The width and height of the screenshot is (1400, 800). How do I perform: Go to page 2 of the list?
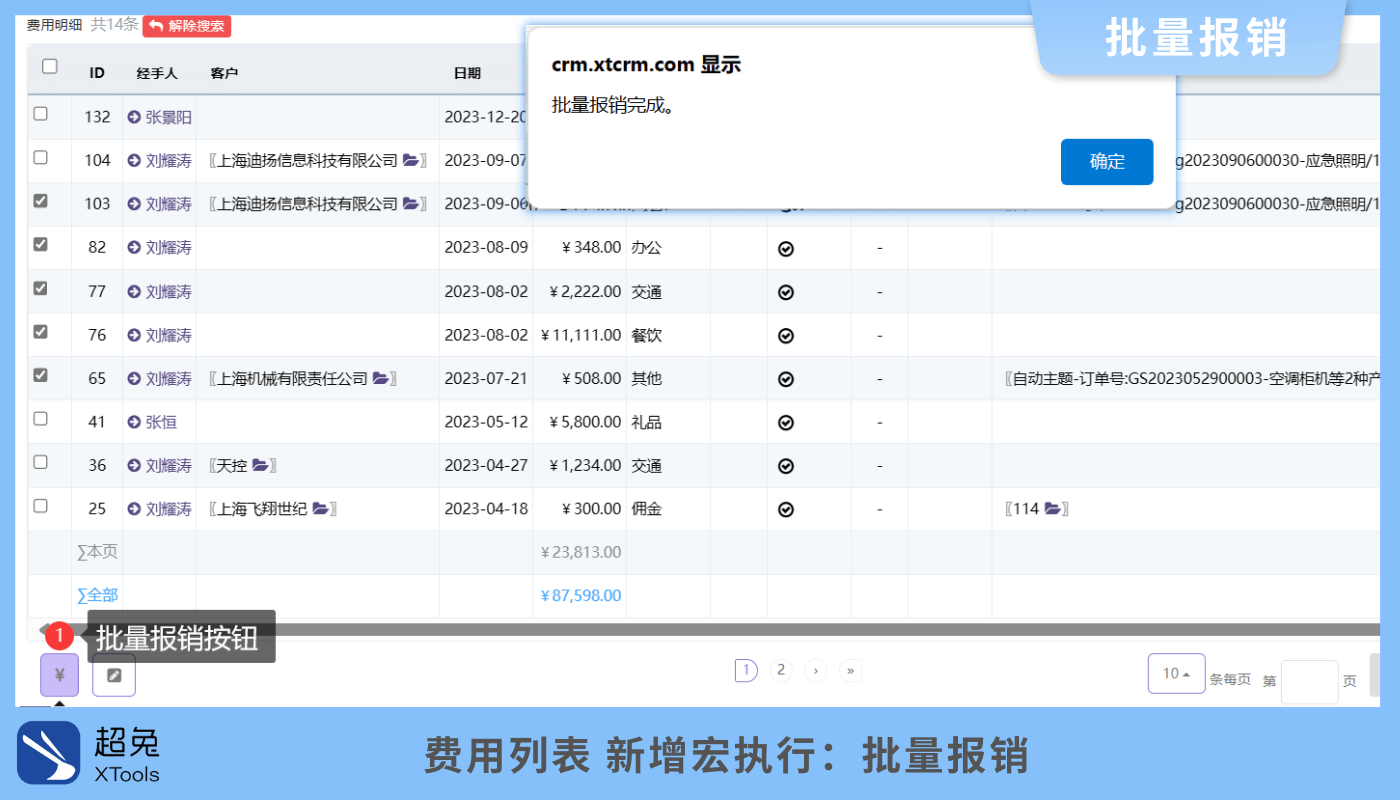click(781, 670)
